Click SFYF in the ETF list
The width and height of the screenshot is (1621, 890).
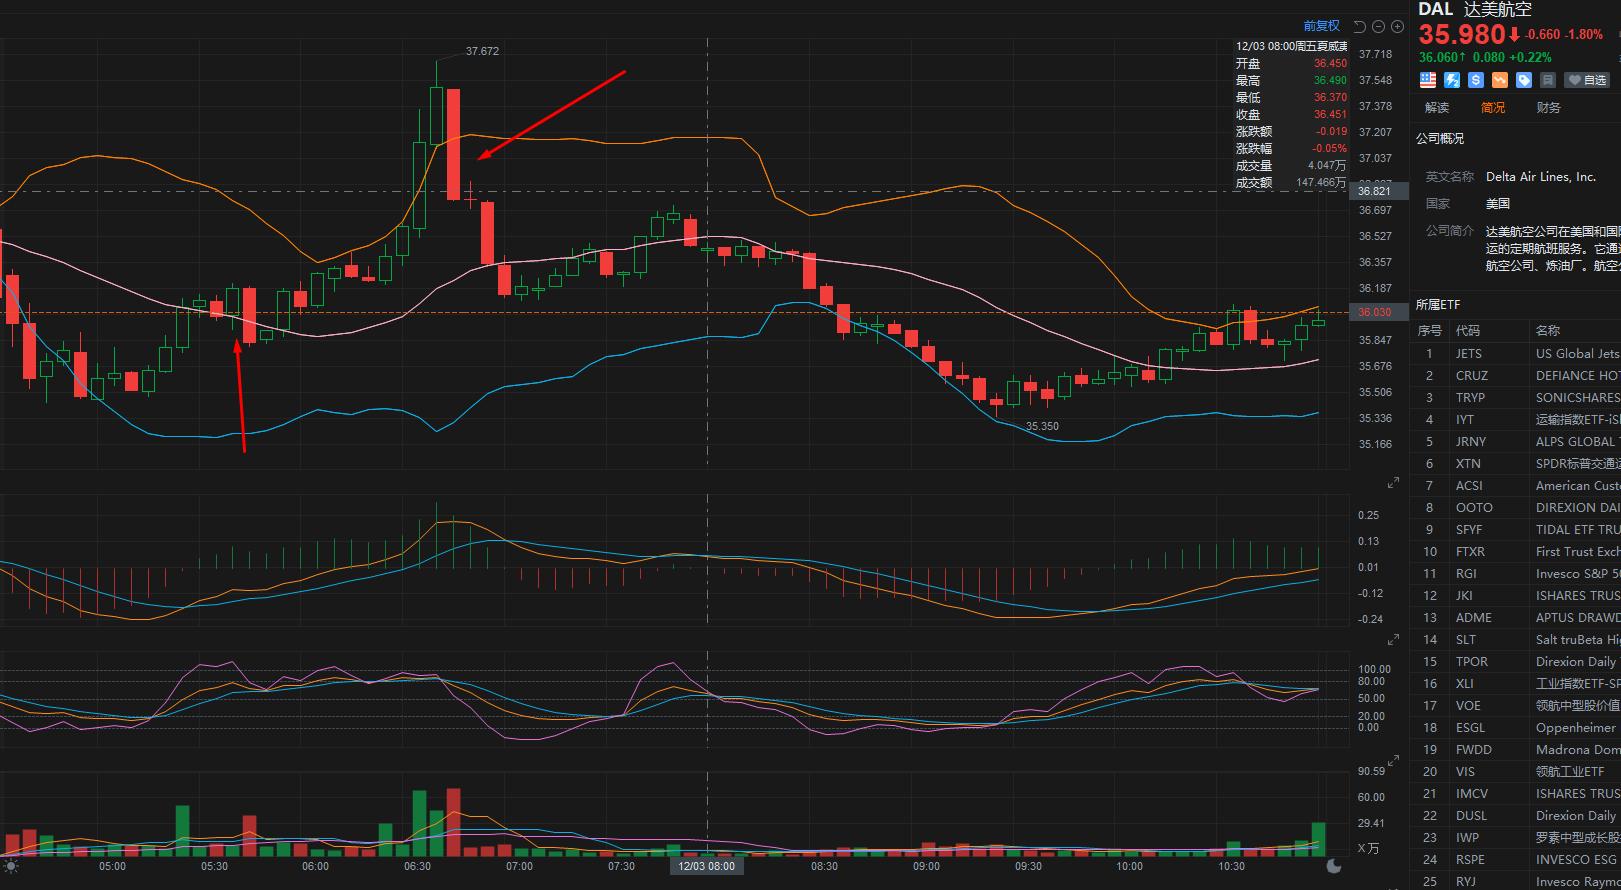point(1469,530)
